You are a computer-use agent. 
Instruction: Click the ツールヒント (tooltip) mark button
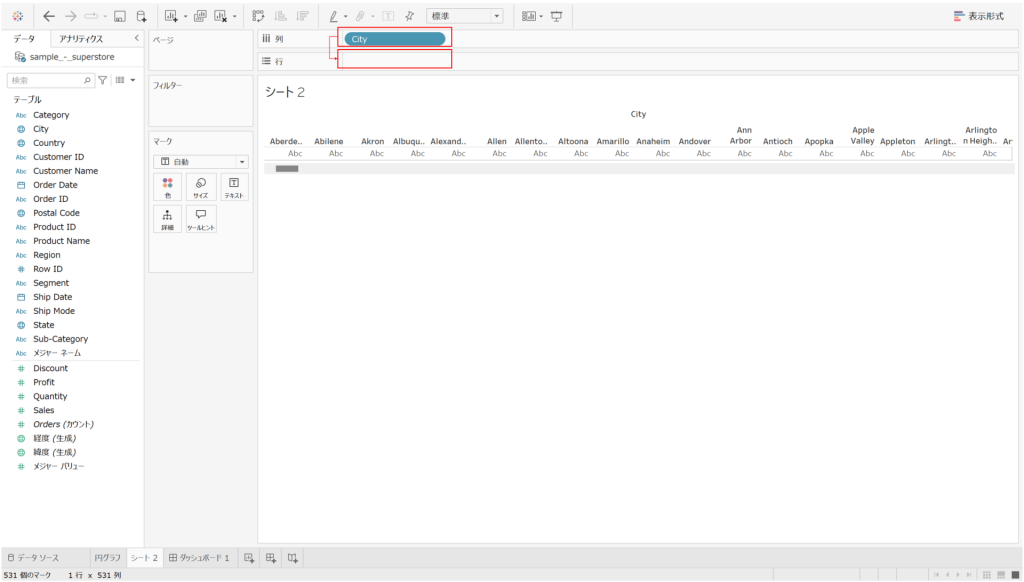click(200, 219)
